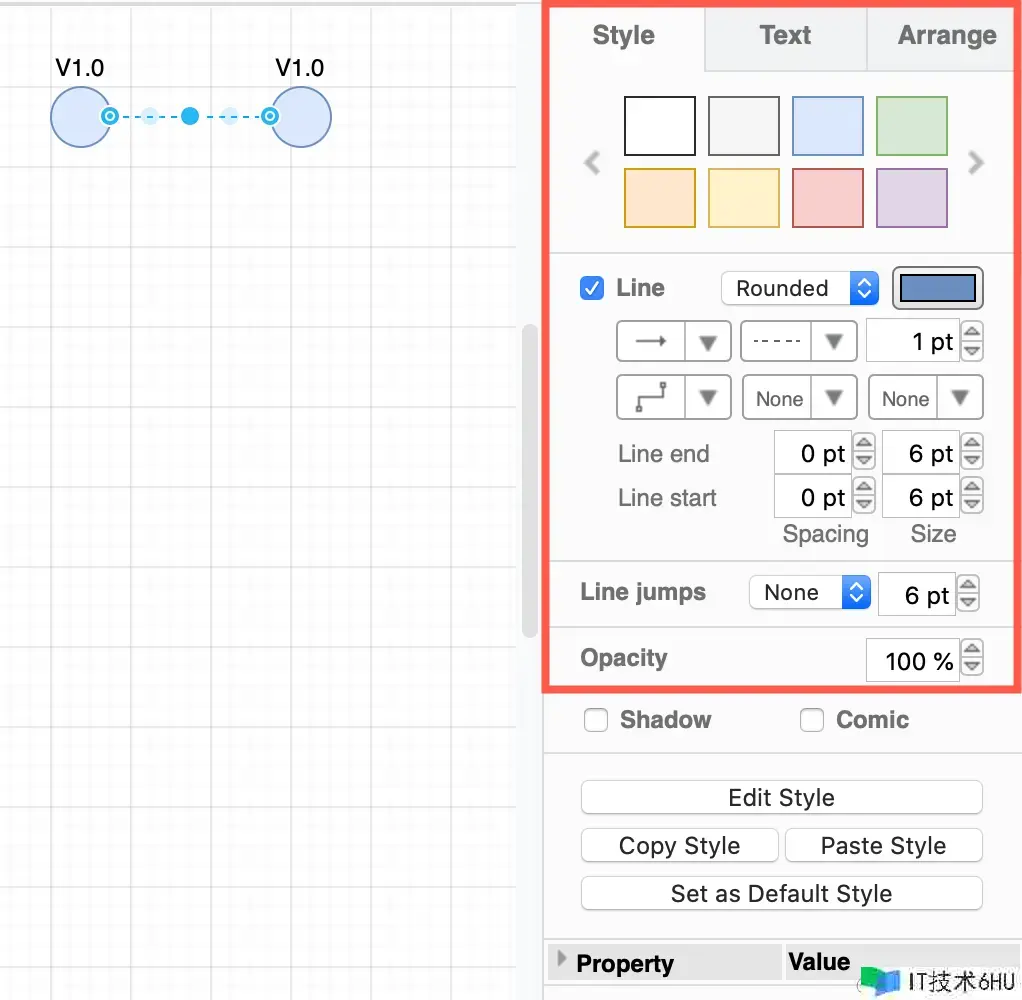
Task: Expand the Property section triangle
Action: 562,960
